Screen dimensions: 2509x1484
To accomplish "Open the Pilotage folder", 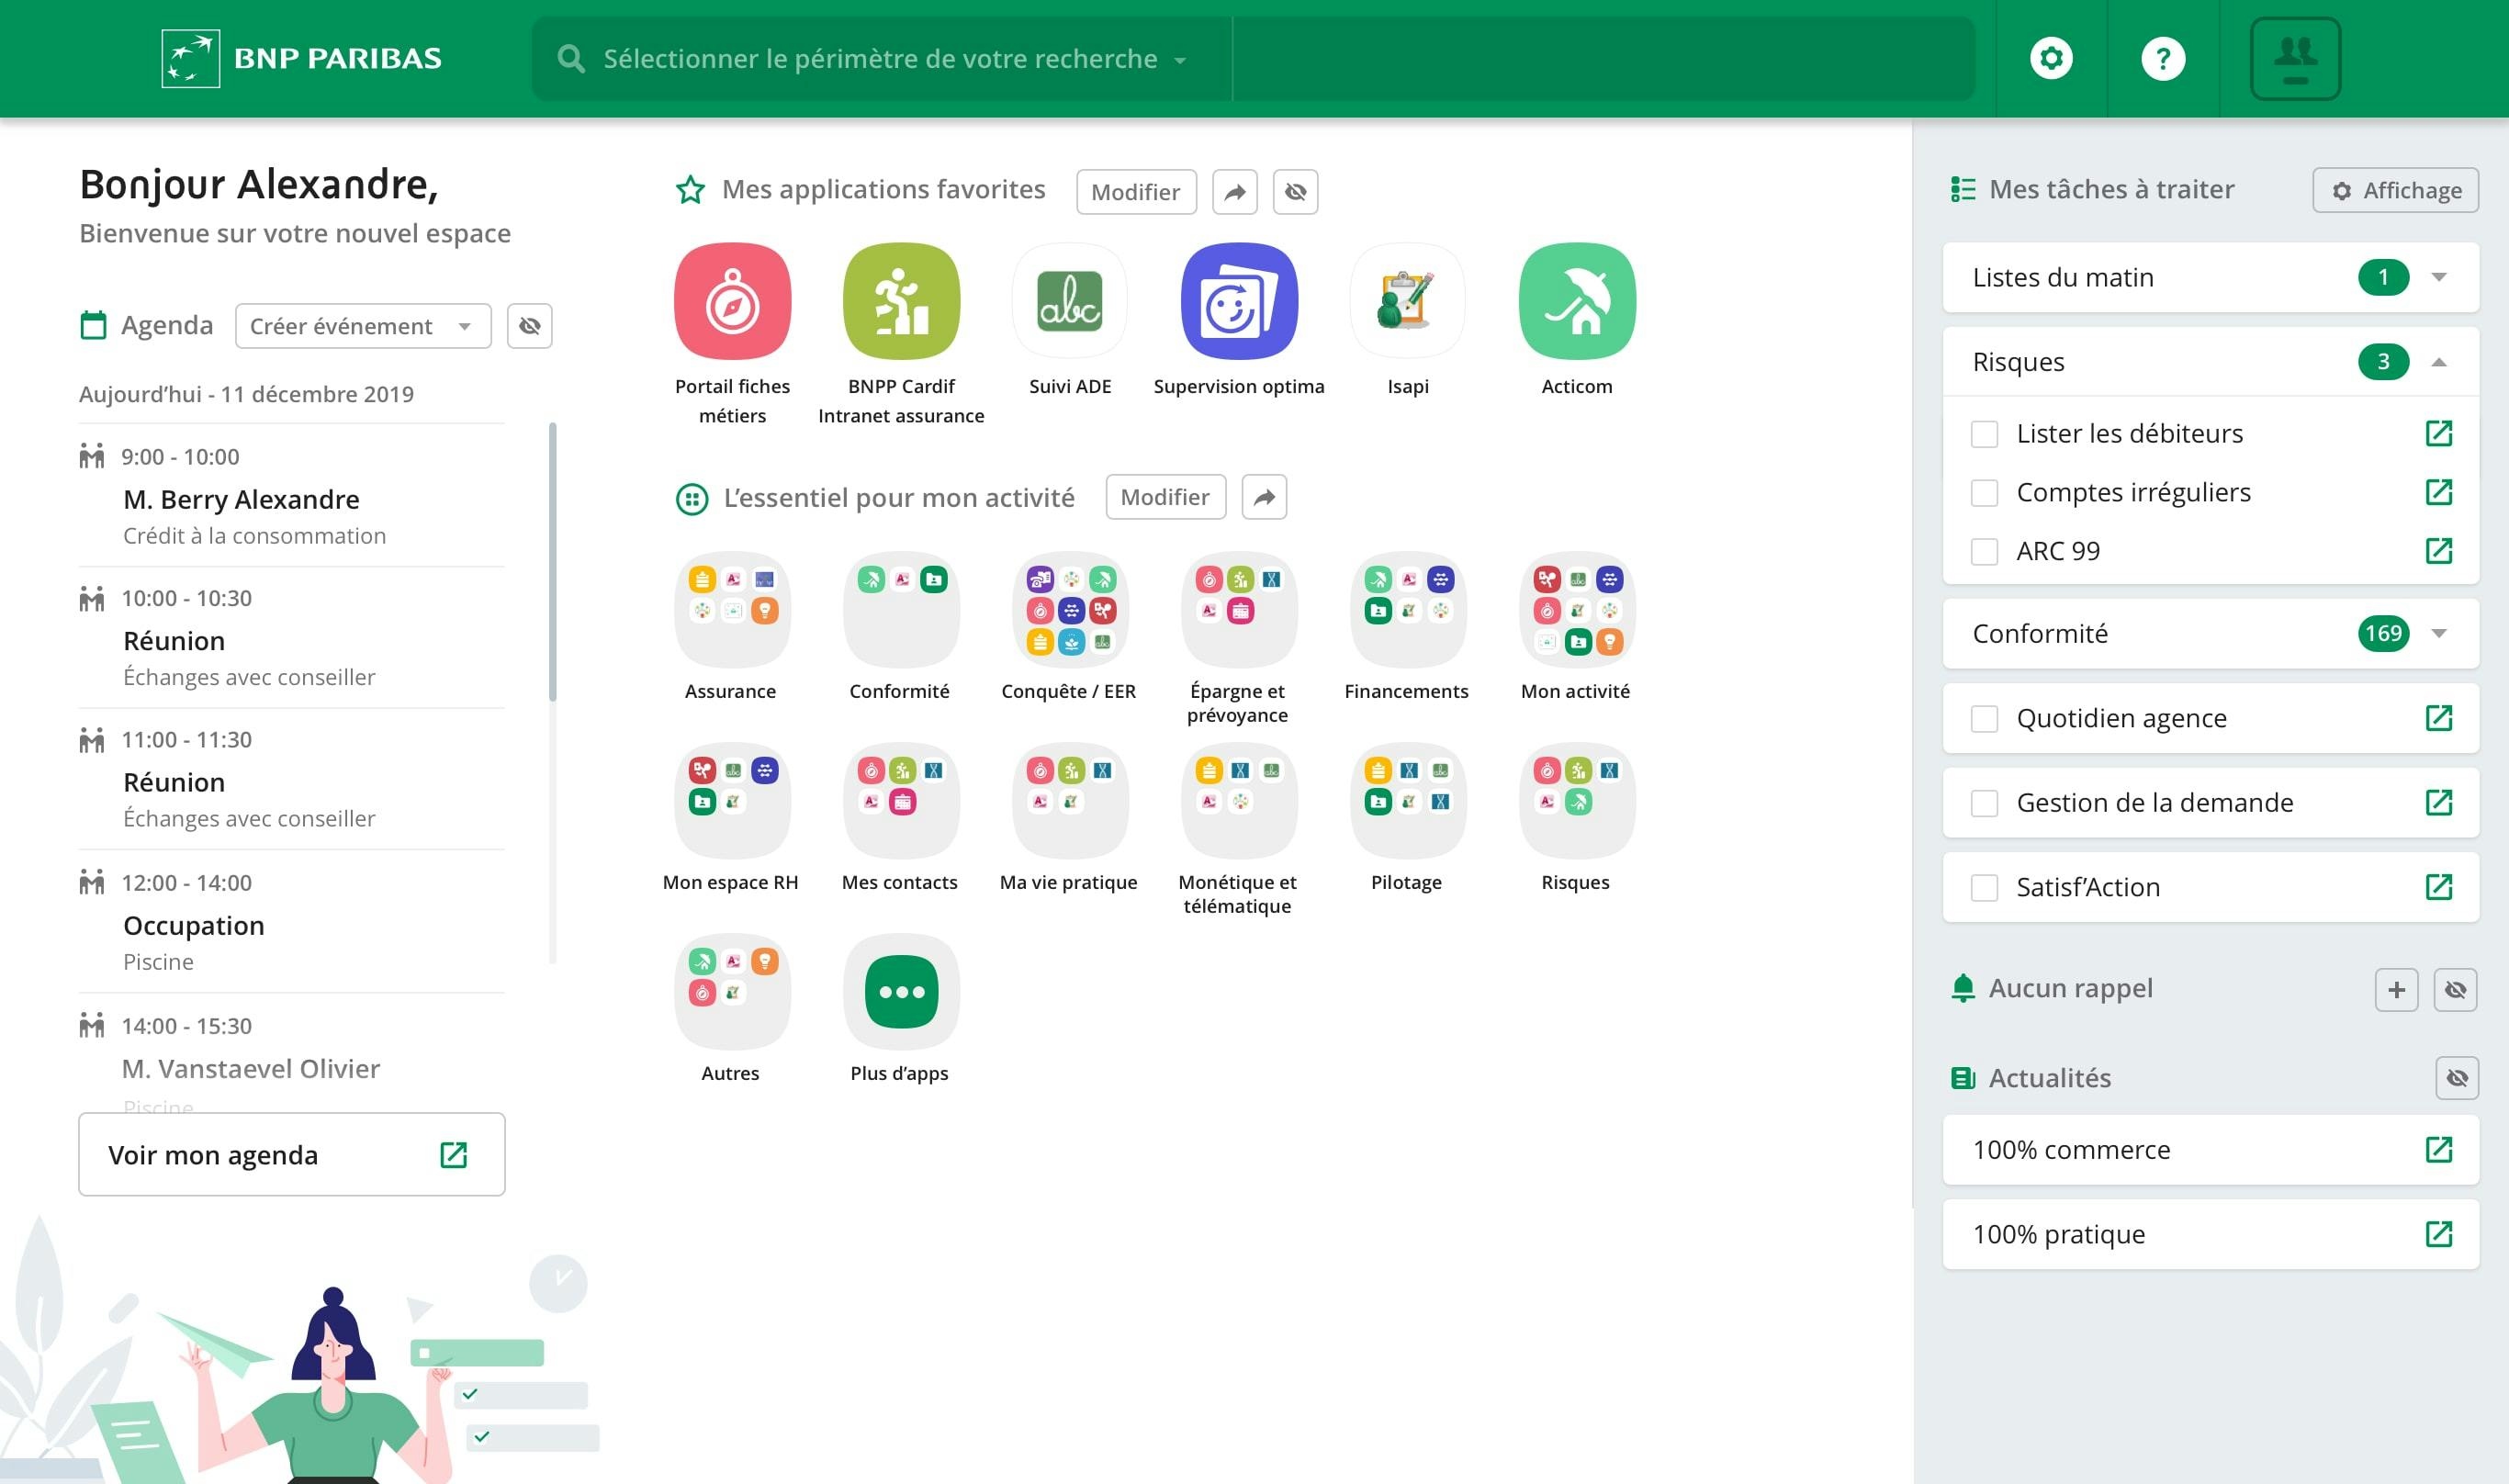I will click(1408, 801).
